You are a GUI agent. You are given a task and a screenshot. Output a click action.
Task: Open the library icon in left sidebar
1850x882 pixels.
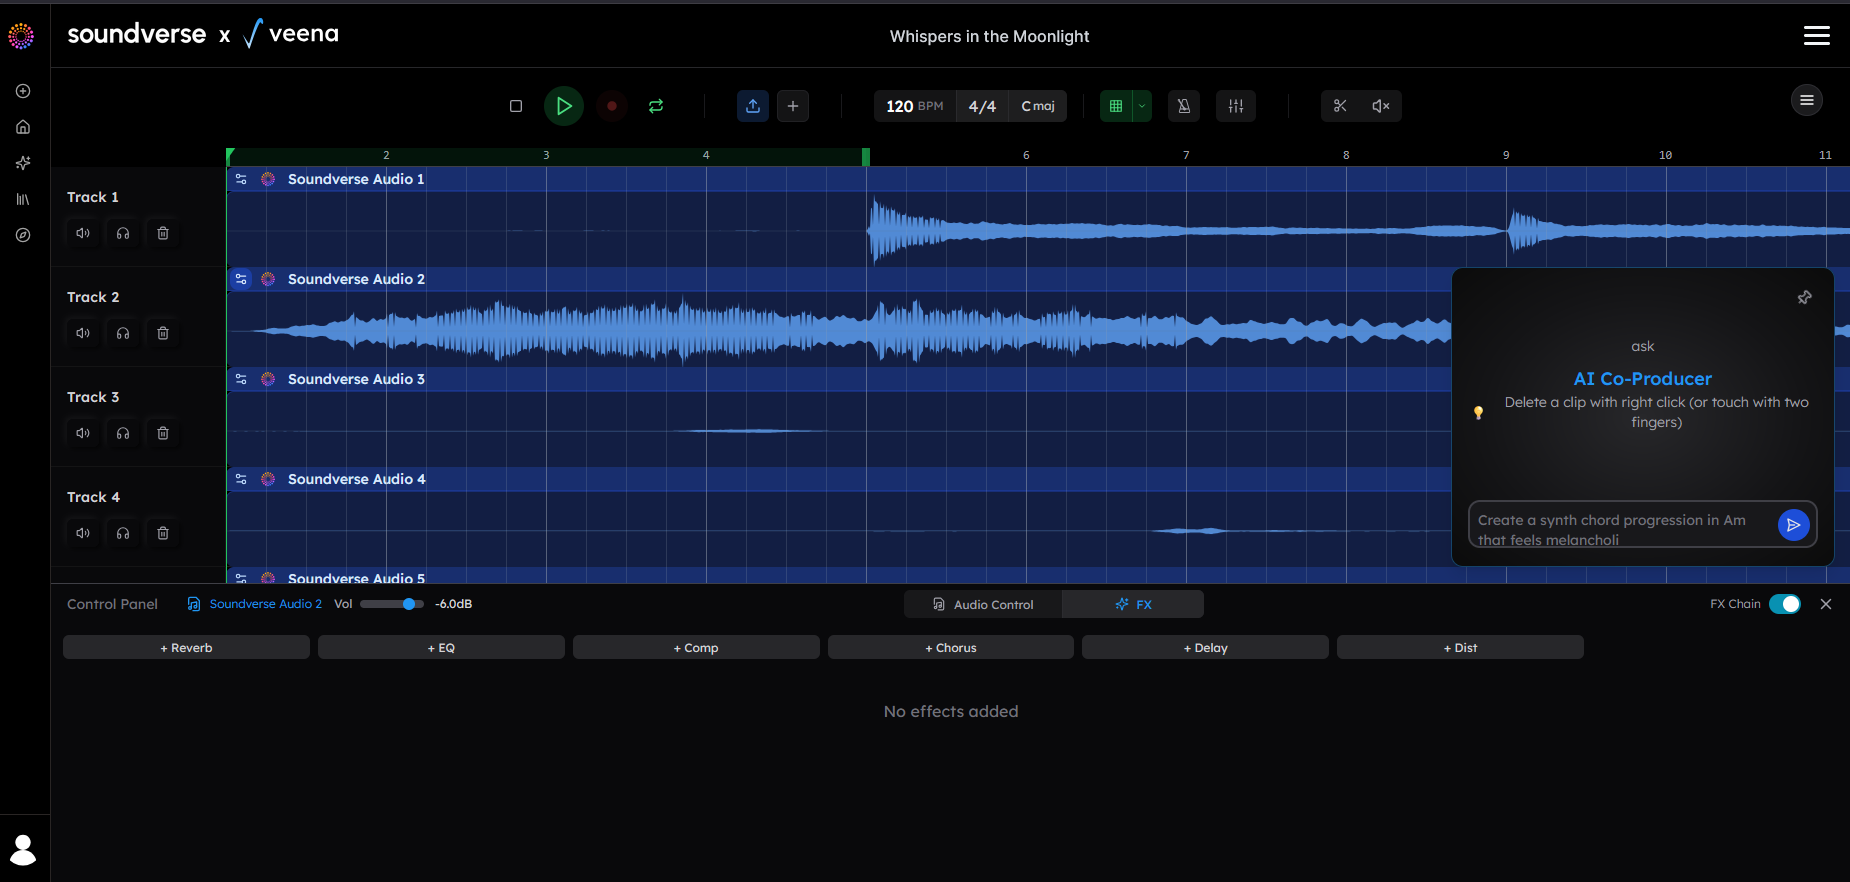pyautogui.click(x=23, y=199)
